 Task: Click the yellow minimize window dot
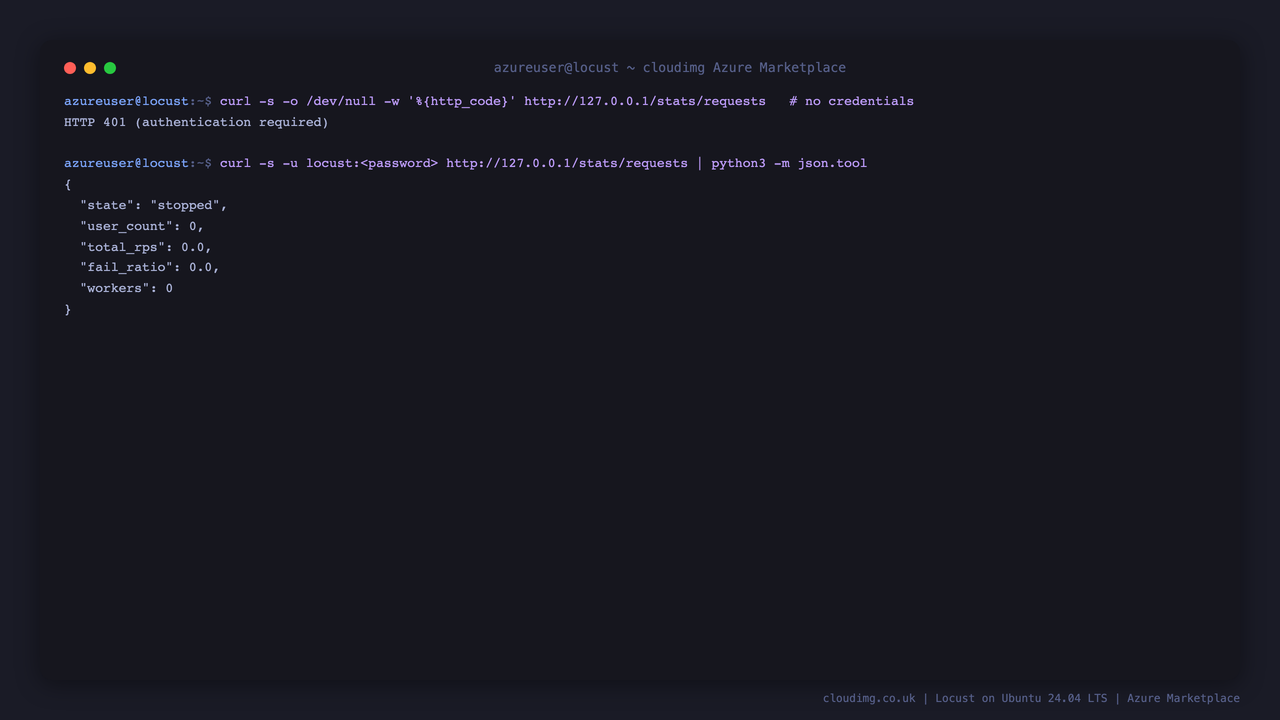90,68
